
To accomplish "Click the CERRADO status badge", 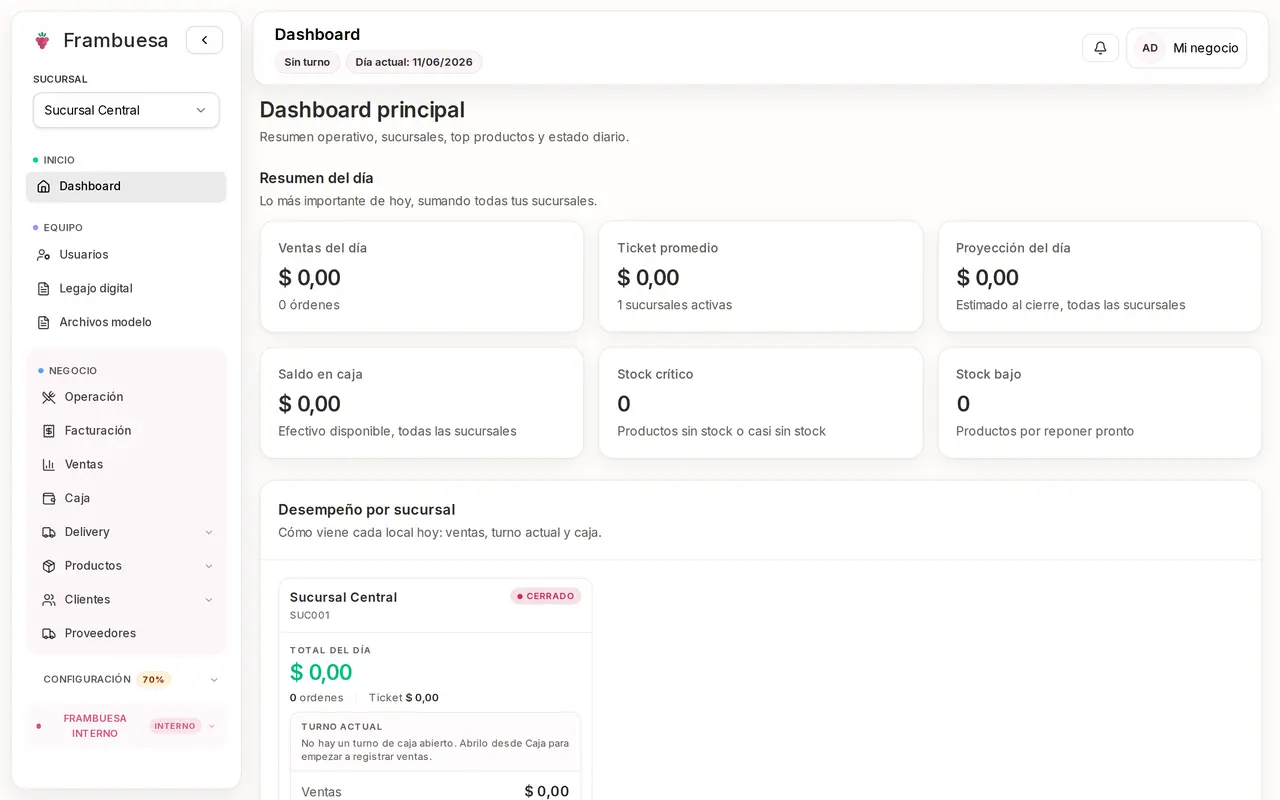I will pyautogui.click(x=546, y=596).
